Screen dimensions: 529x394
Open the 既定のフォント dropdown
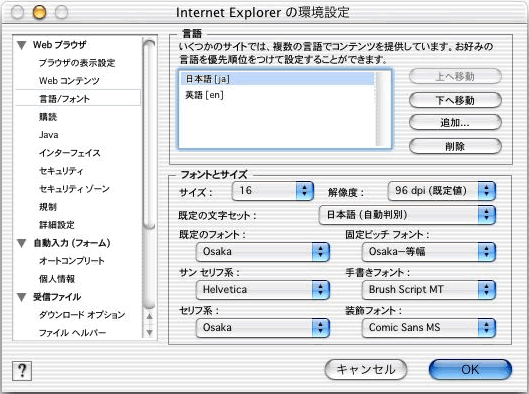tap(262, 252)
